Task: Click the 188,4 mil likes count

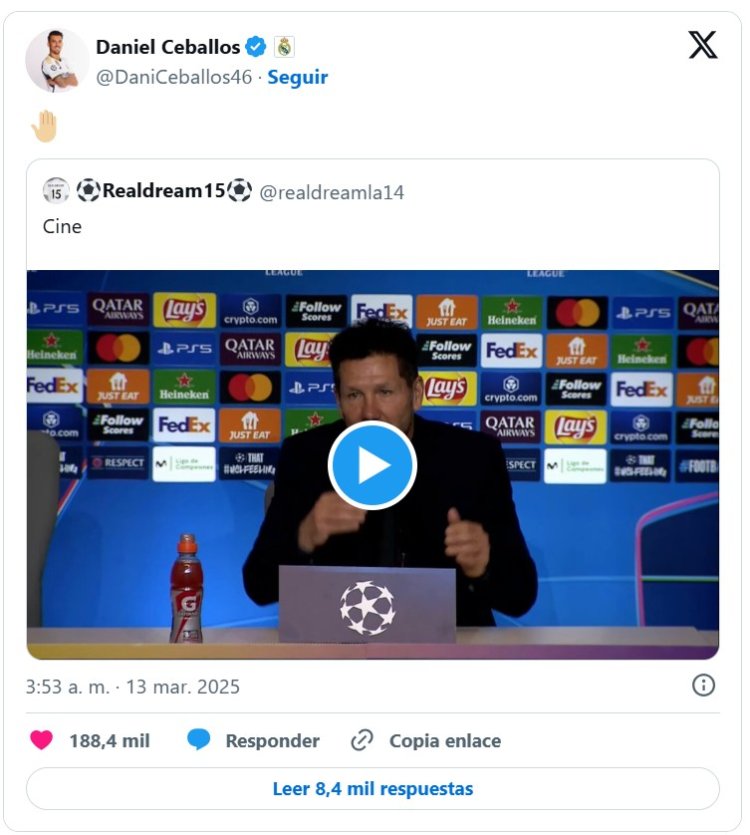Action: coord(110,741)
